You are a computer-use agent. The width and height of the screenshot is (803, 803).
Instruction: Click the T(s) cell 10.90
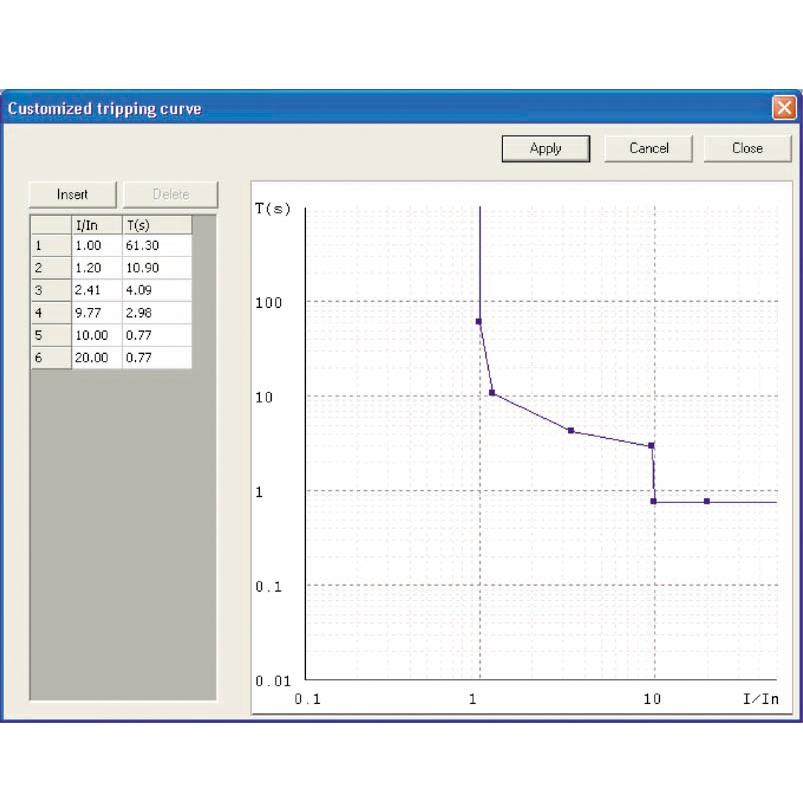[x=157, y=268]
